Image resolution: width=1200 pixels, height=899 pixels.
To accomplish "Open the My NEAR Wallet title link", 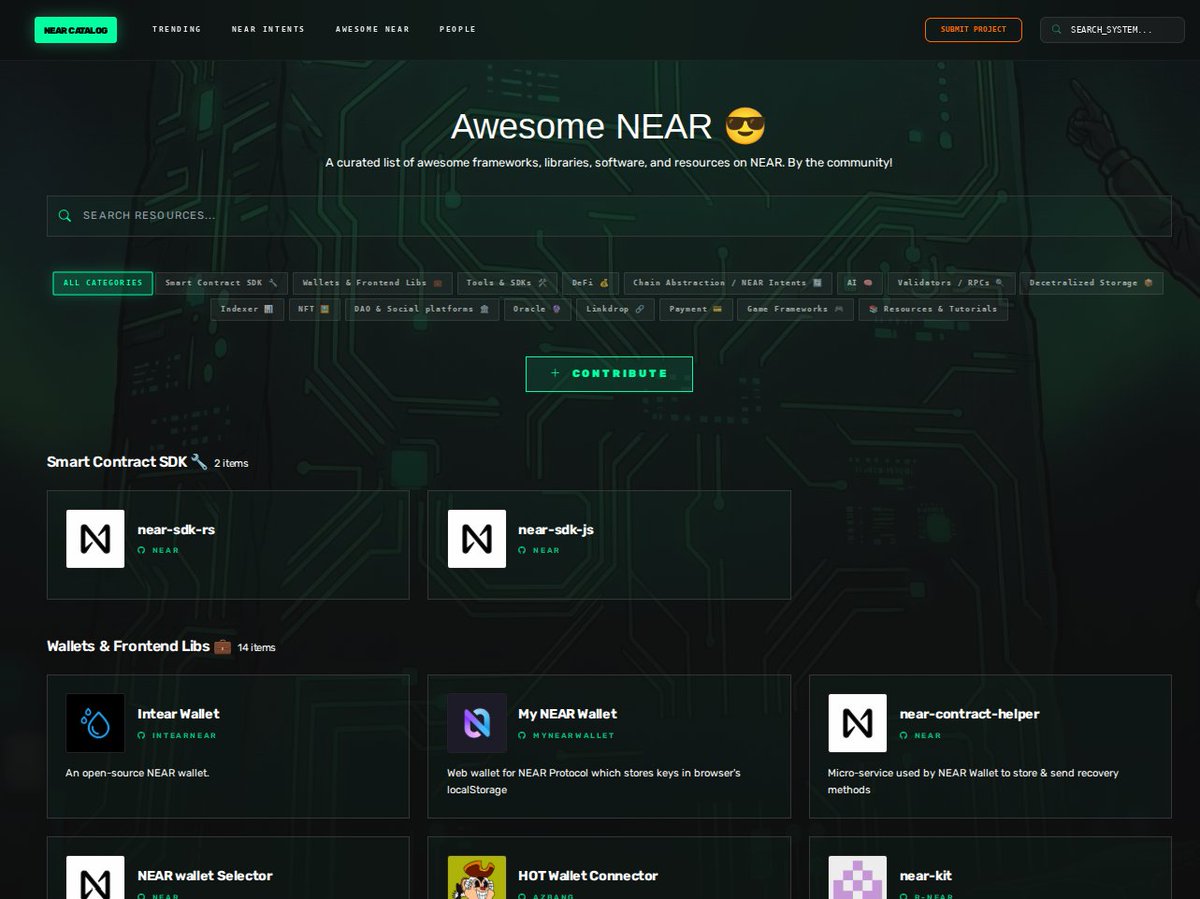I will (x=567, y=714).
